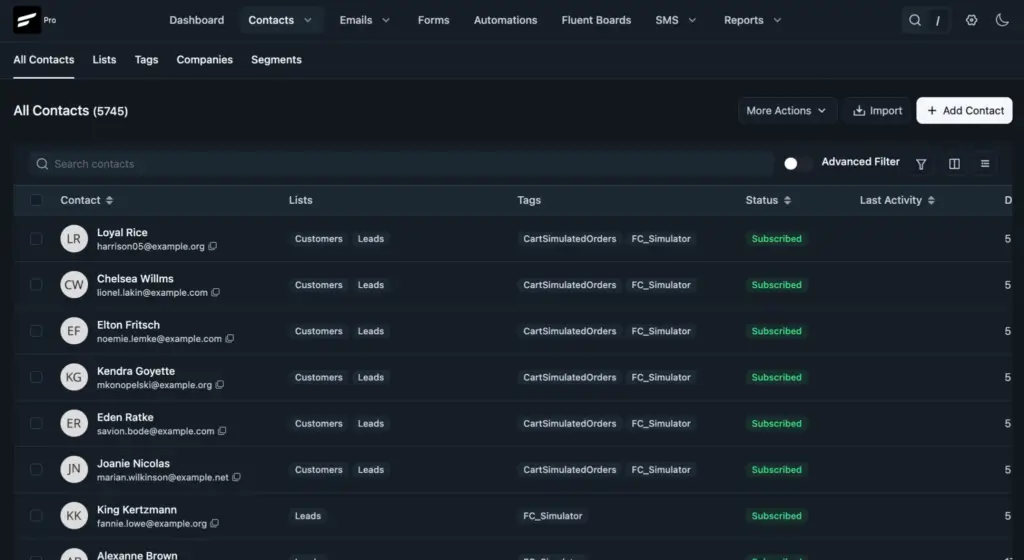Open Loyal Rice contact name link
This screenshot has width=1024, height=560.
(x=122, y=232)
